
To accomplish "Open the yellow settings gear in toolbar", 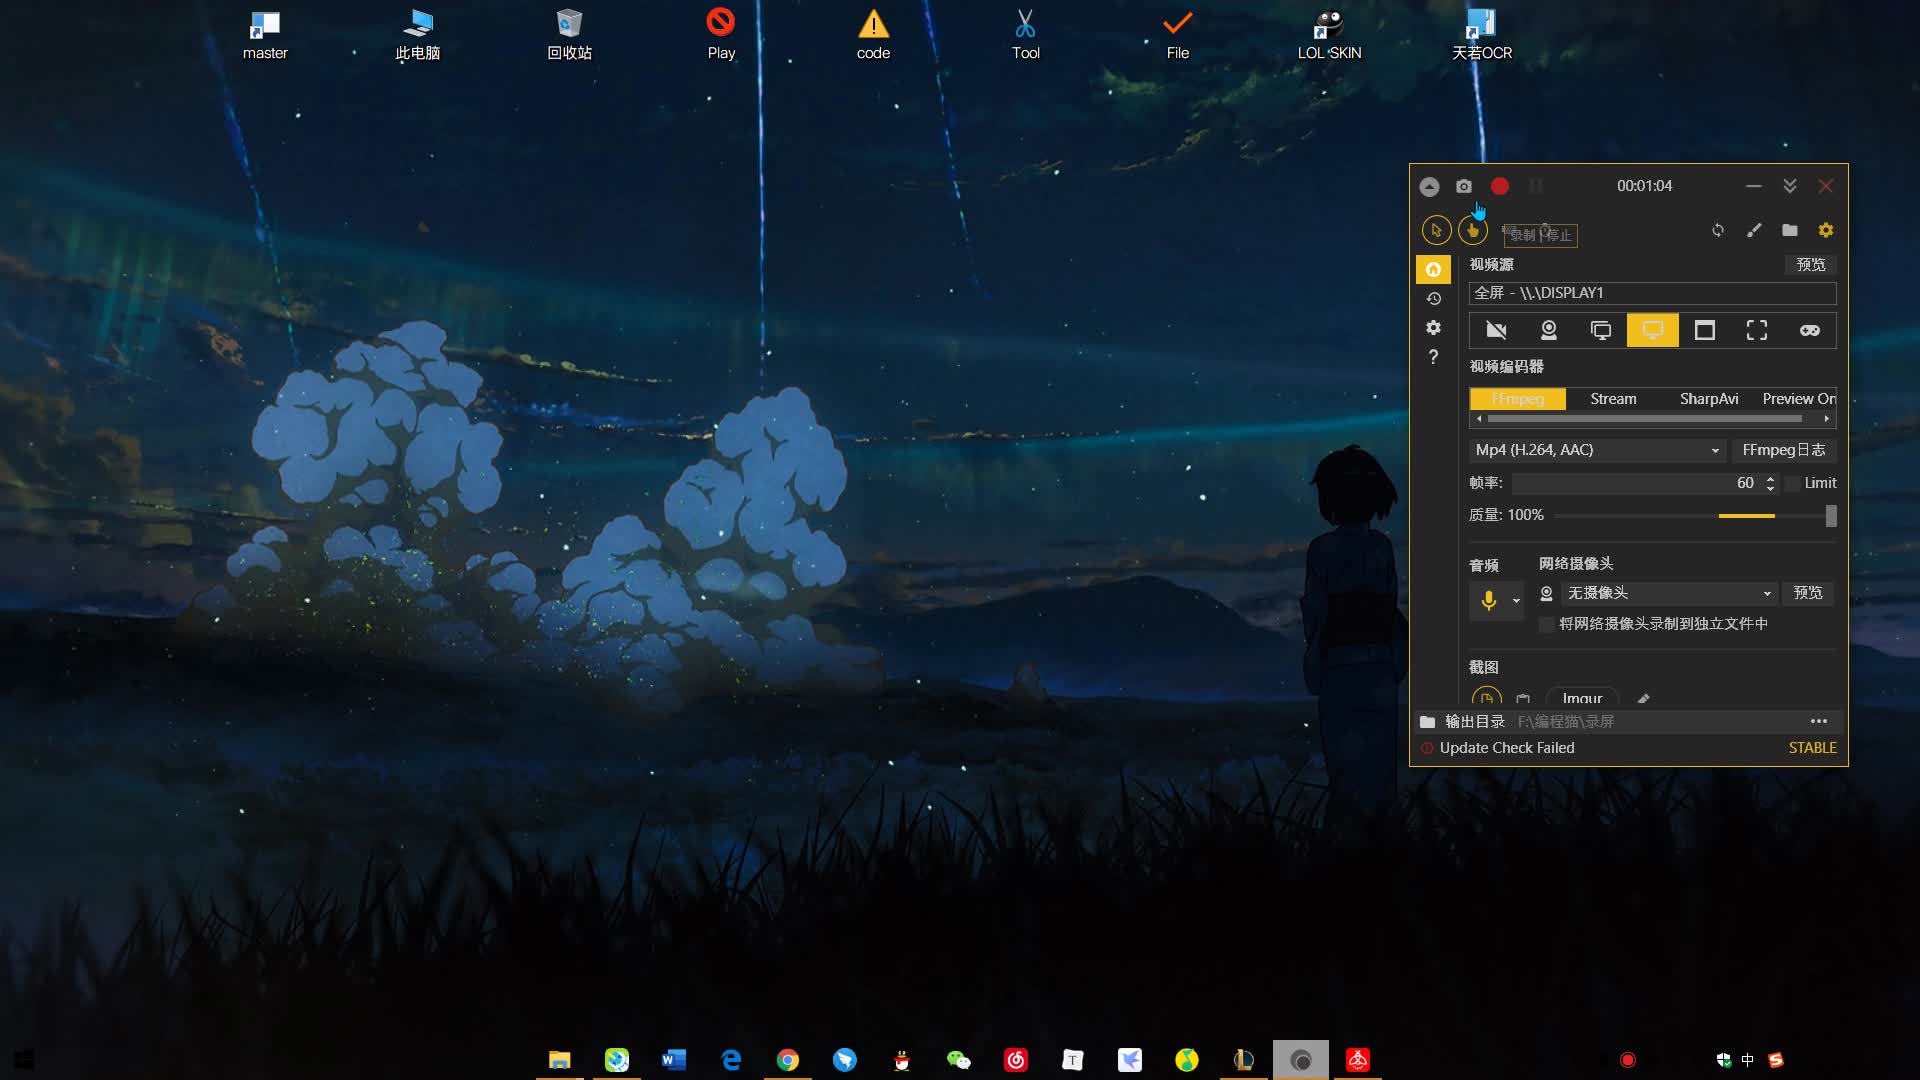I will (1826, 230).
